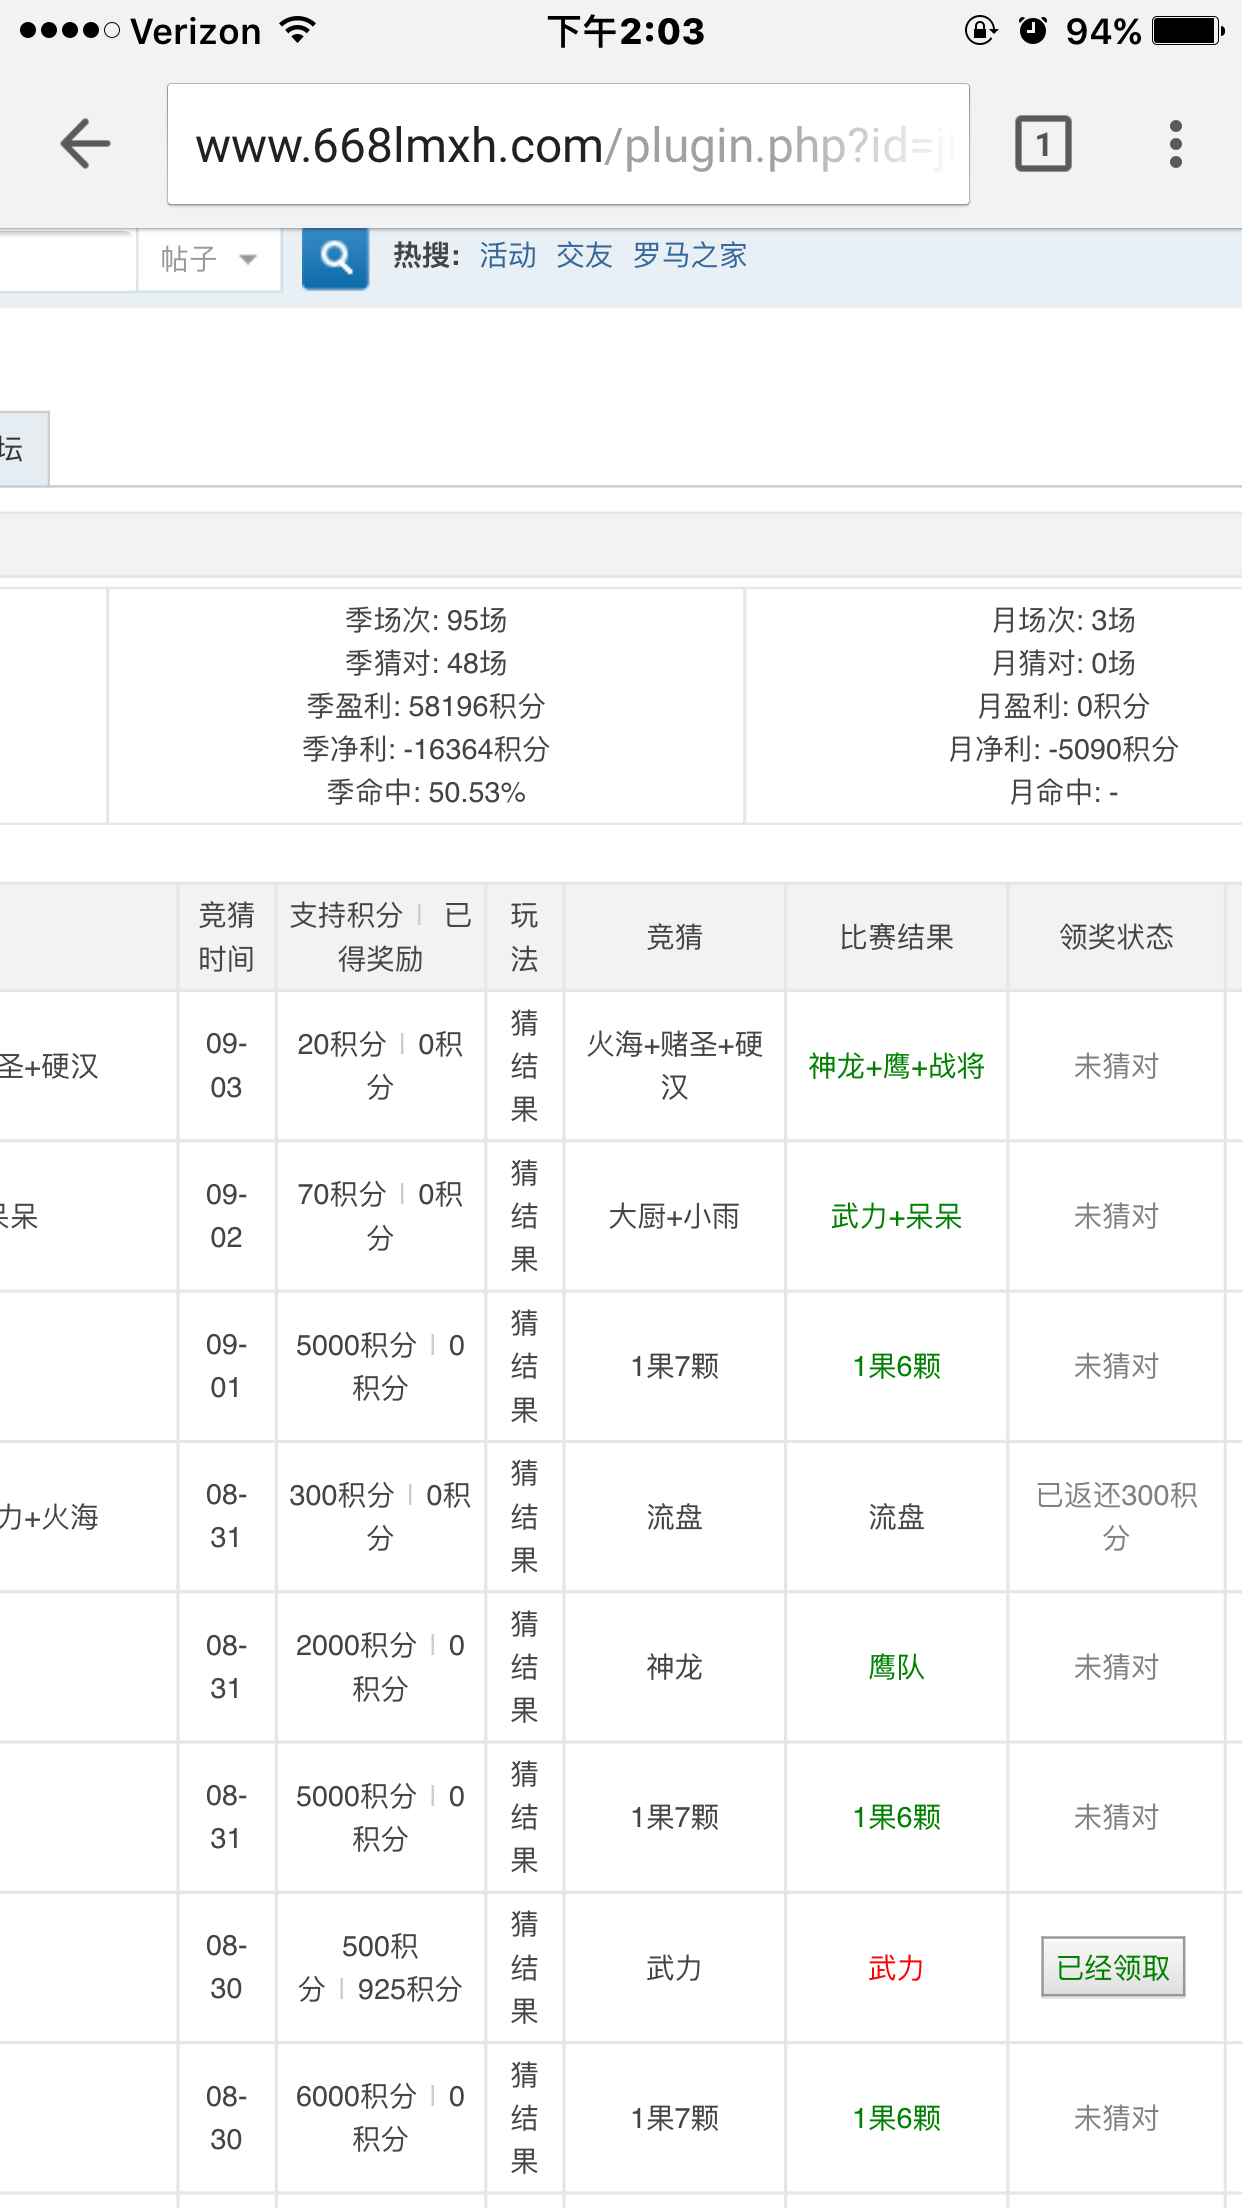This screenshot has width=1242, height=2208.
Task: Click the 领奖状态 column header
Action: (1116, 937)
